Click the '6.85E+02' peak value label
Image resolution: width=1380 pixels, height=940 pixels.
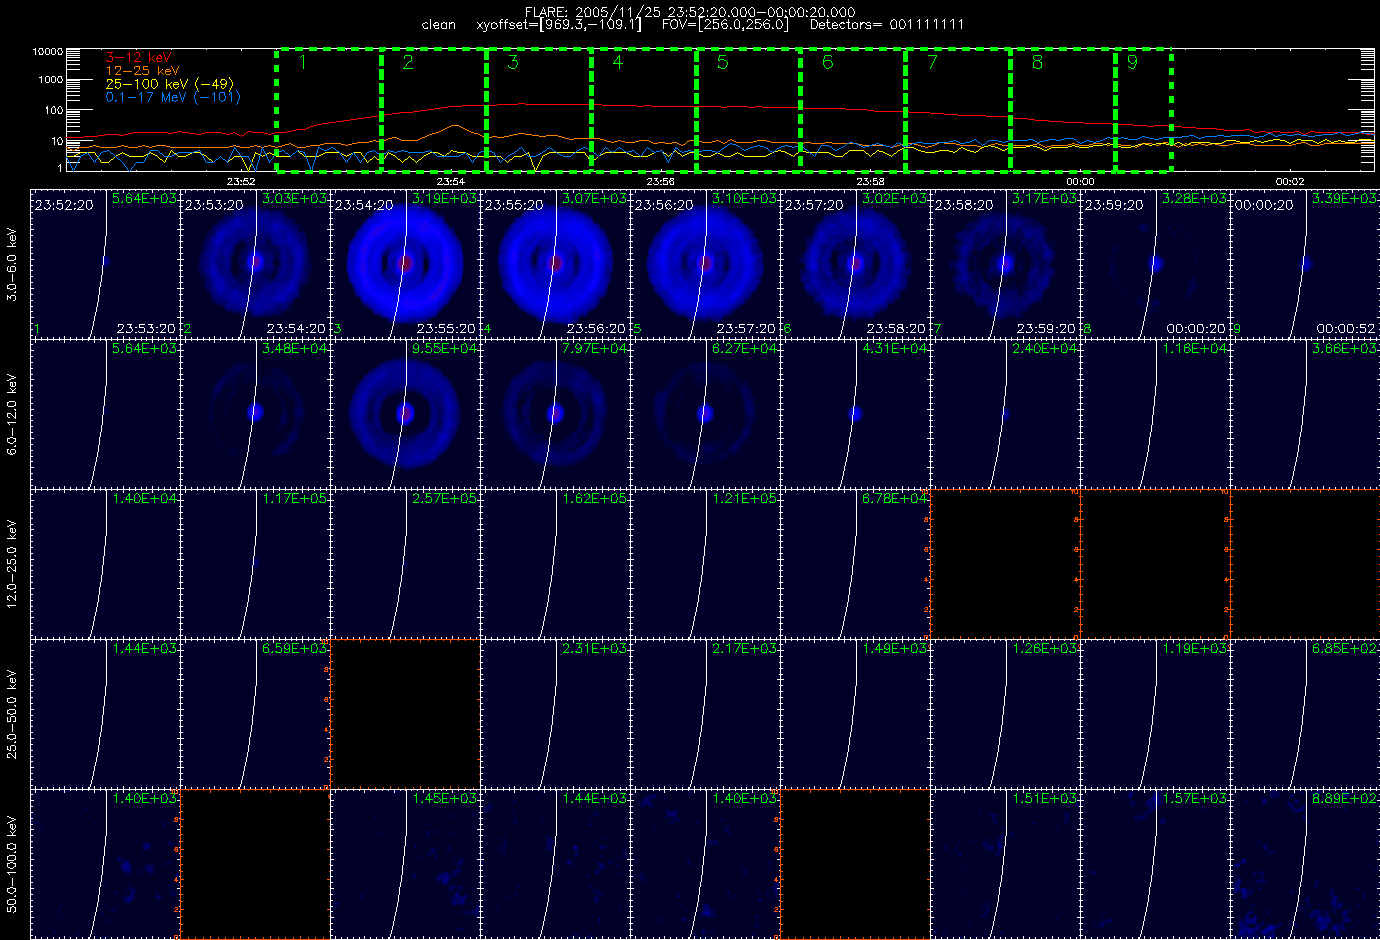[1344, 649]
